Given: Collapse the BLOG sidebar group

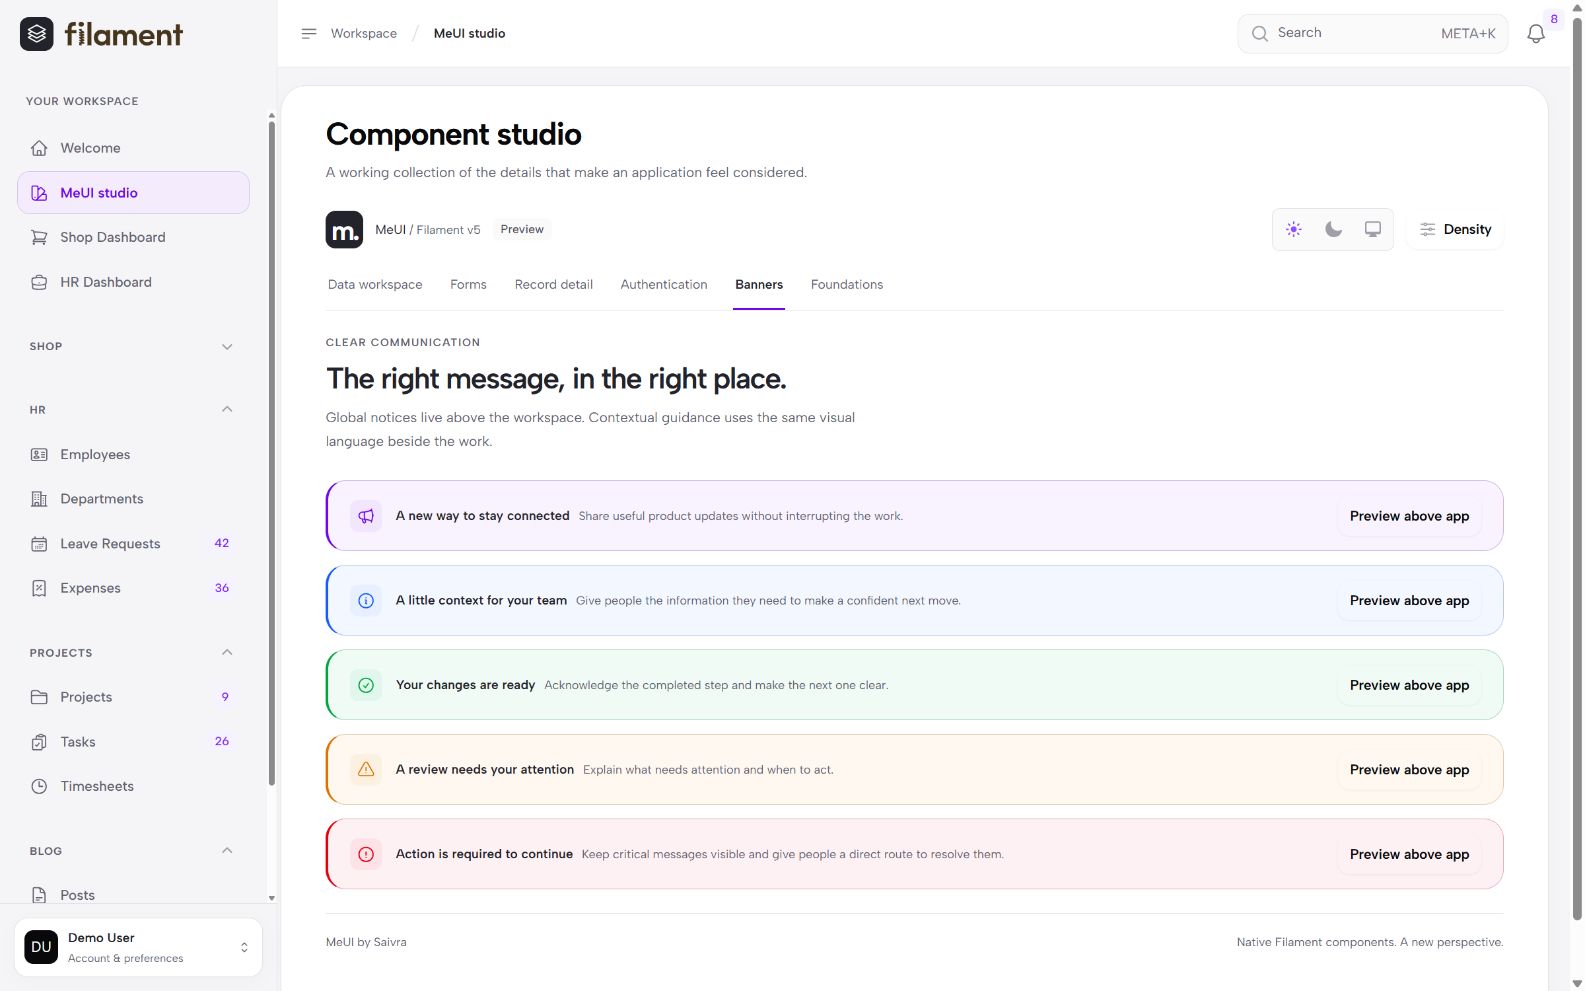Looking at the screenshot, I should click(132, 851).
